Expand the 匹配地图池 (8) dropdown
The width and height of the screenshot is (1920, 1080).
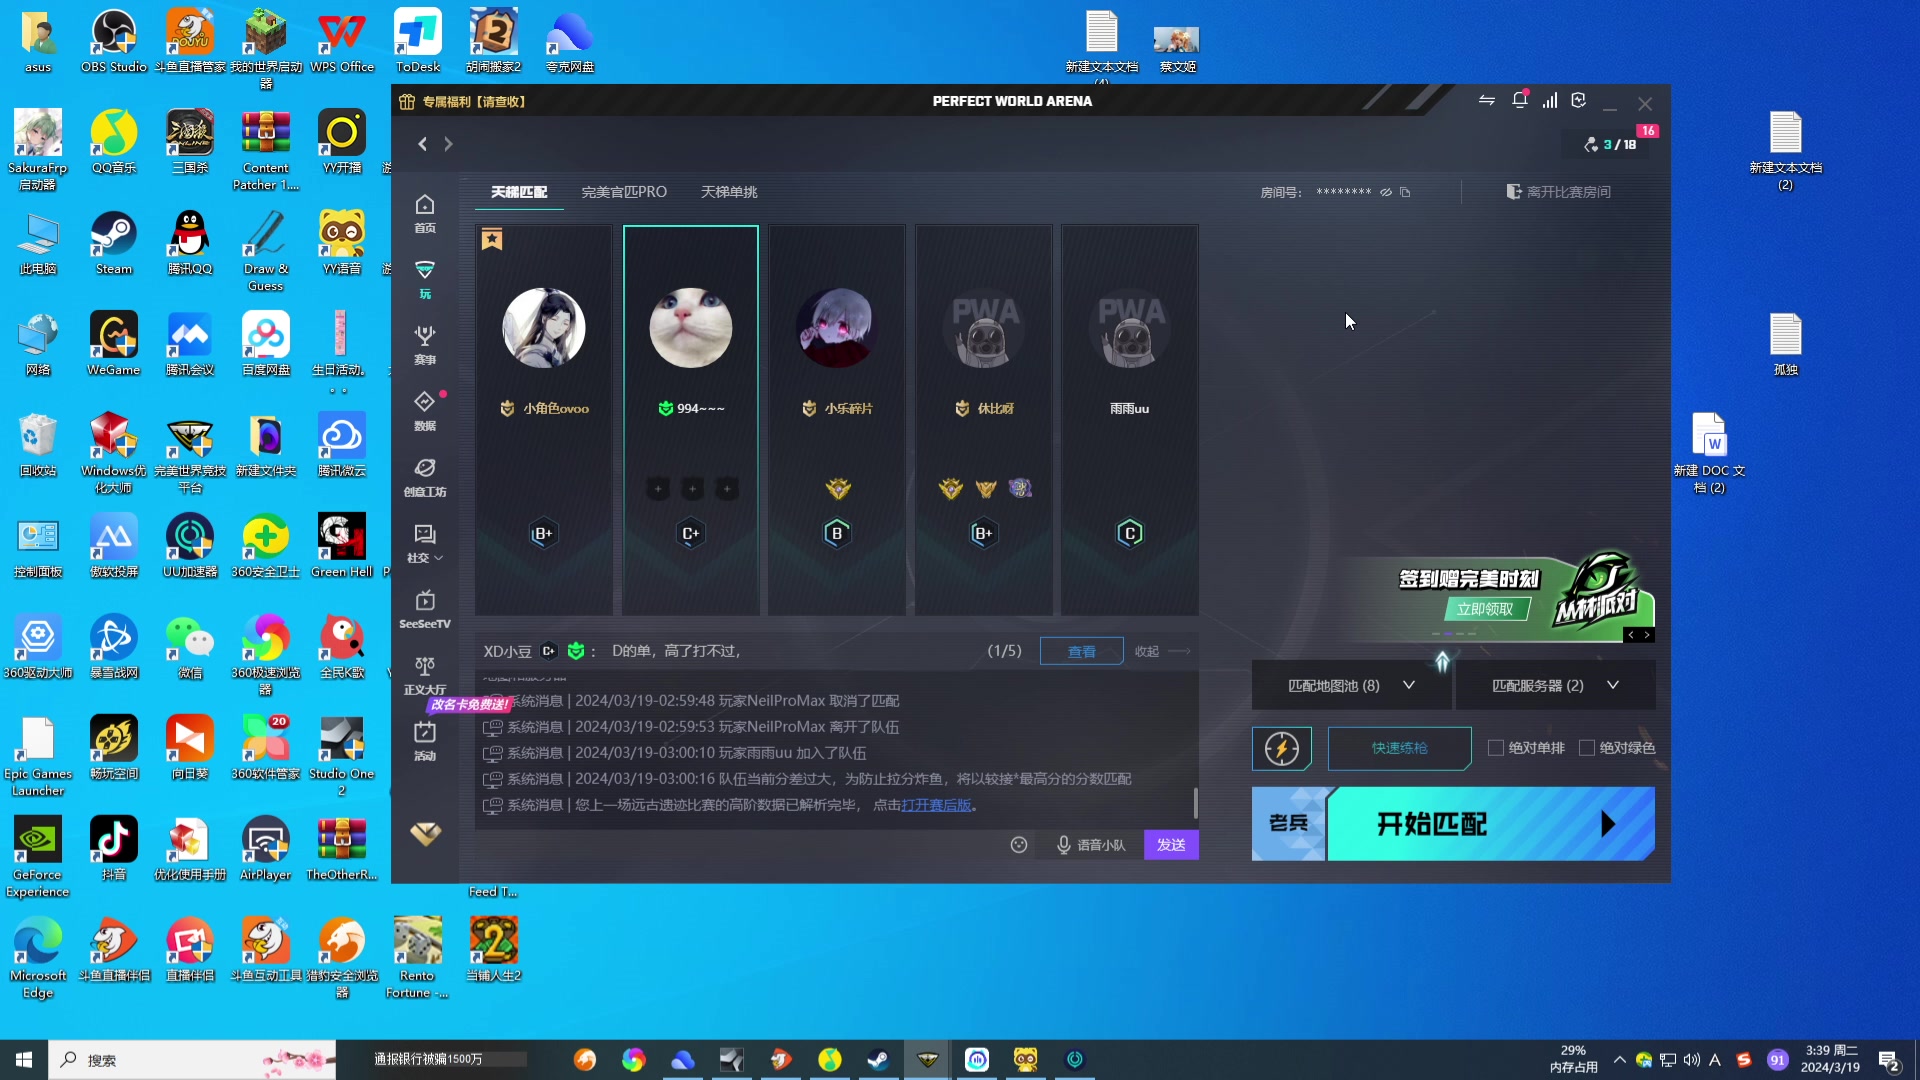(x=1350, y=686)
